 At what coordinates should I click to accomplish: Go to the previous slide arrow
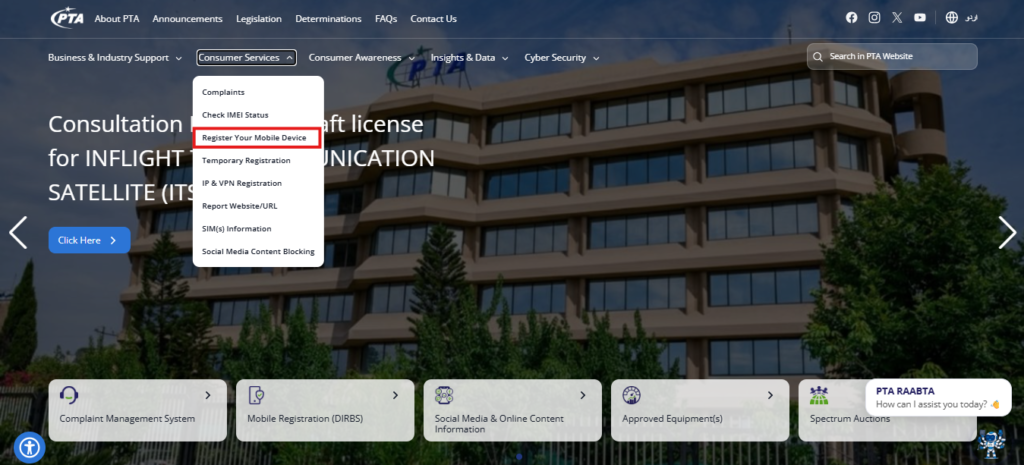(x=18, y=232)
